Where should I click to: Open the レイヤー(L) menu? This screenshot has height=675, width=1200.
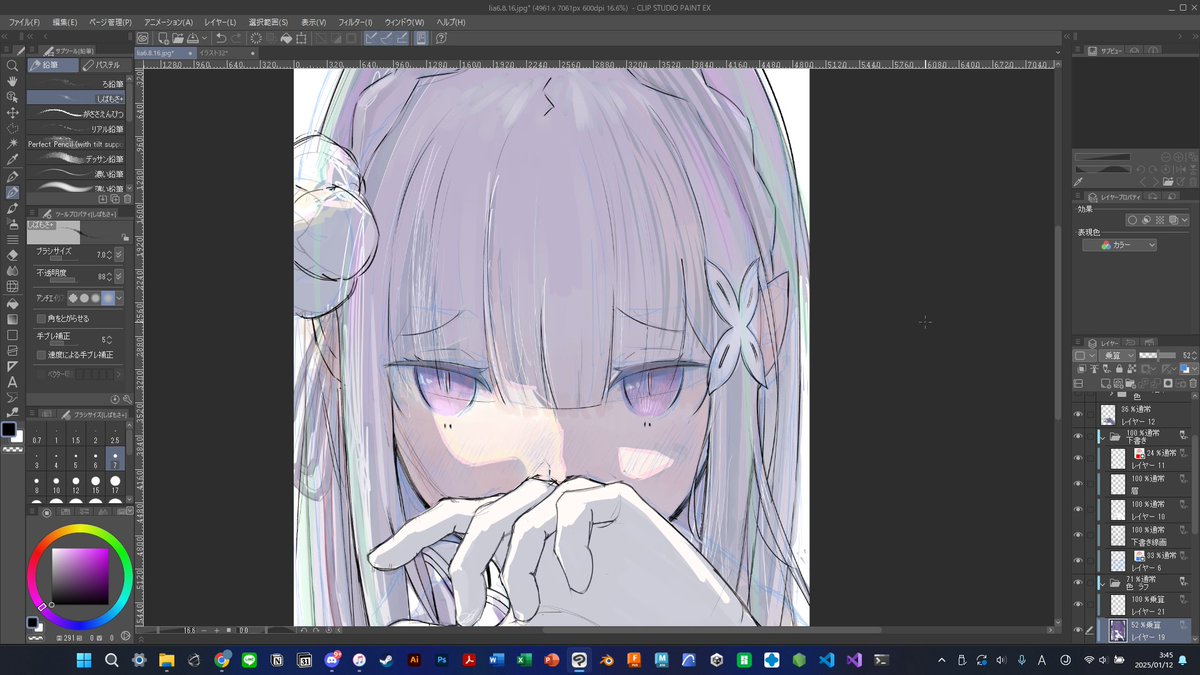pos(220,22)
